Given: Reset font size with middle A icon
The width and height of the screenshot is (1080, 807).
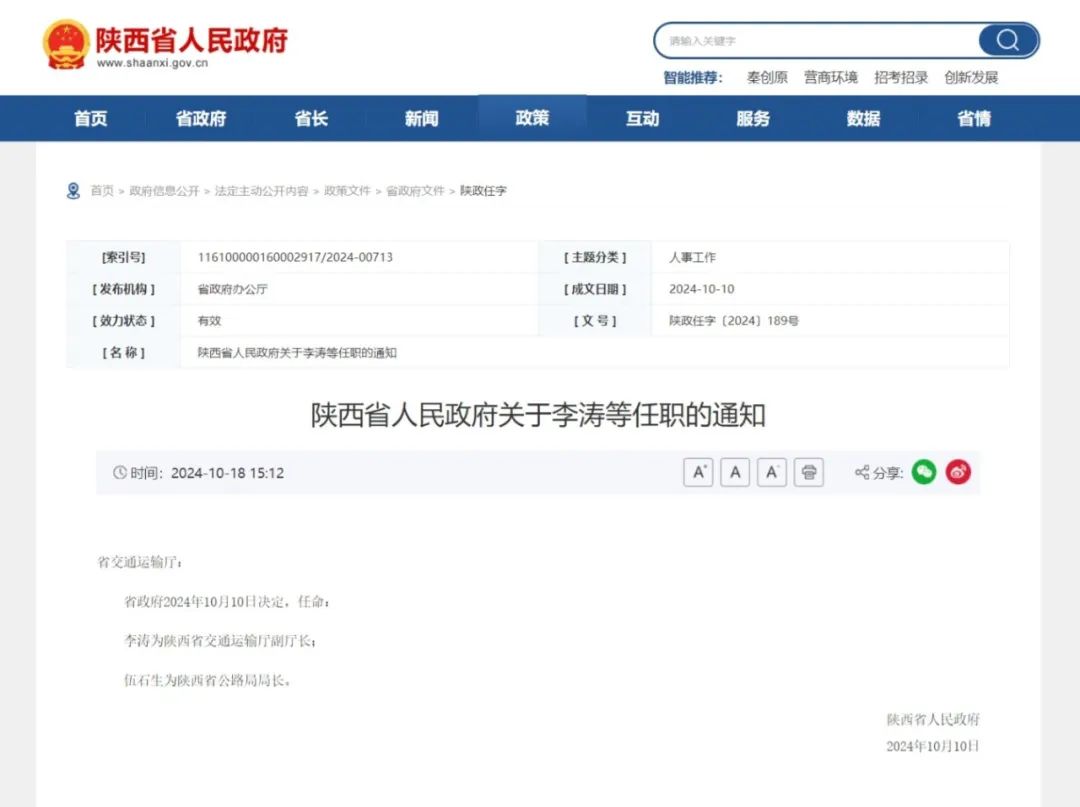Looking at the screenshot, I should point(735,472).
